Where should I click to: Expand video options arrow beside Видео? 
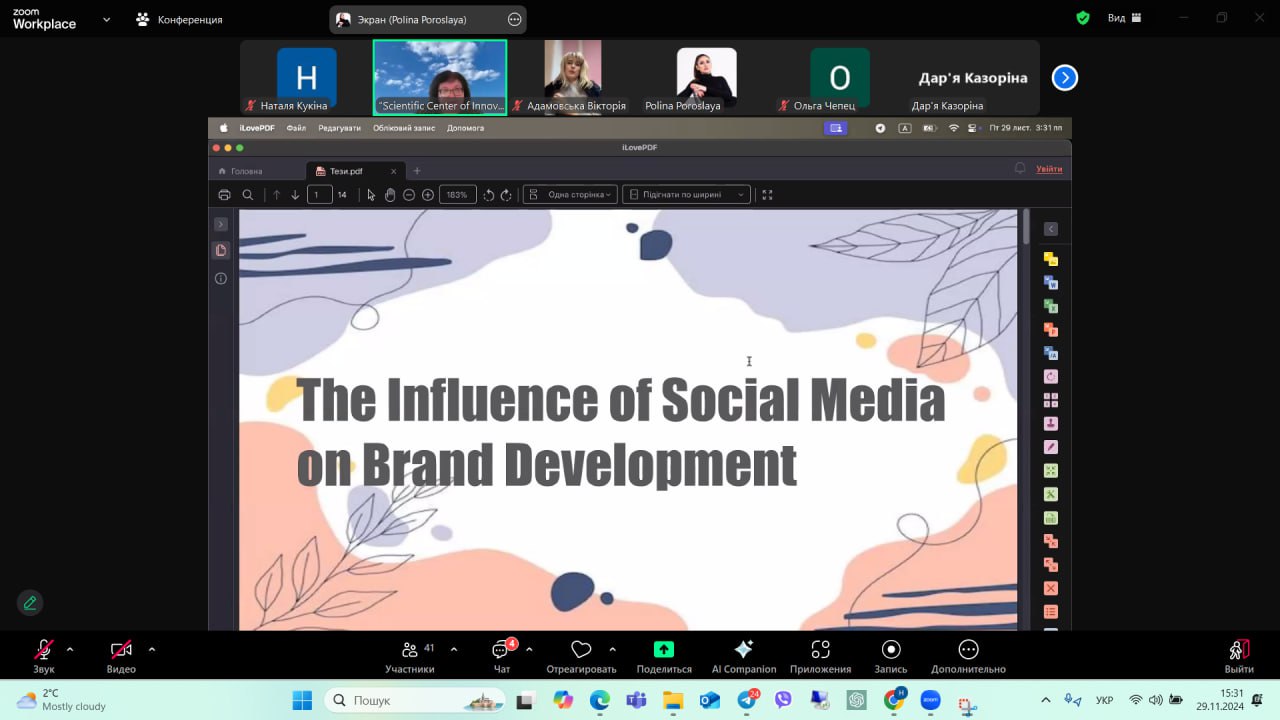pos(152,649)
